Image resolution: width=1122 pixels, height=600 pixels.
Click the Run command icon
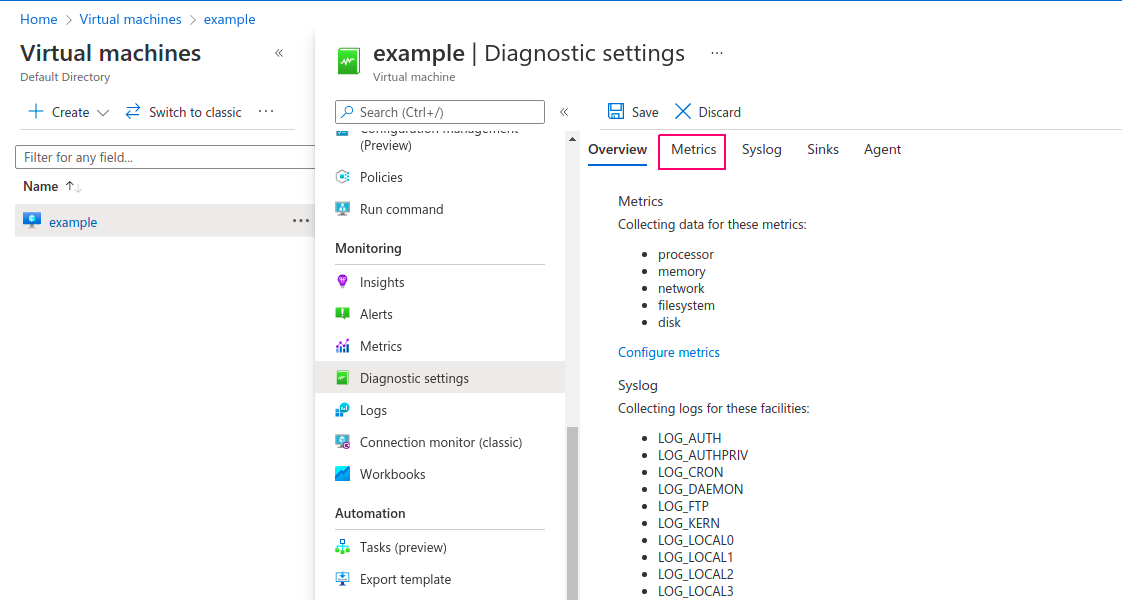coord(343,209)
